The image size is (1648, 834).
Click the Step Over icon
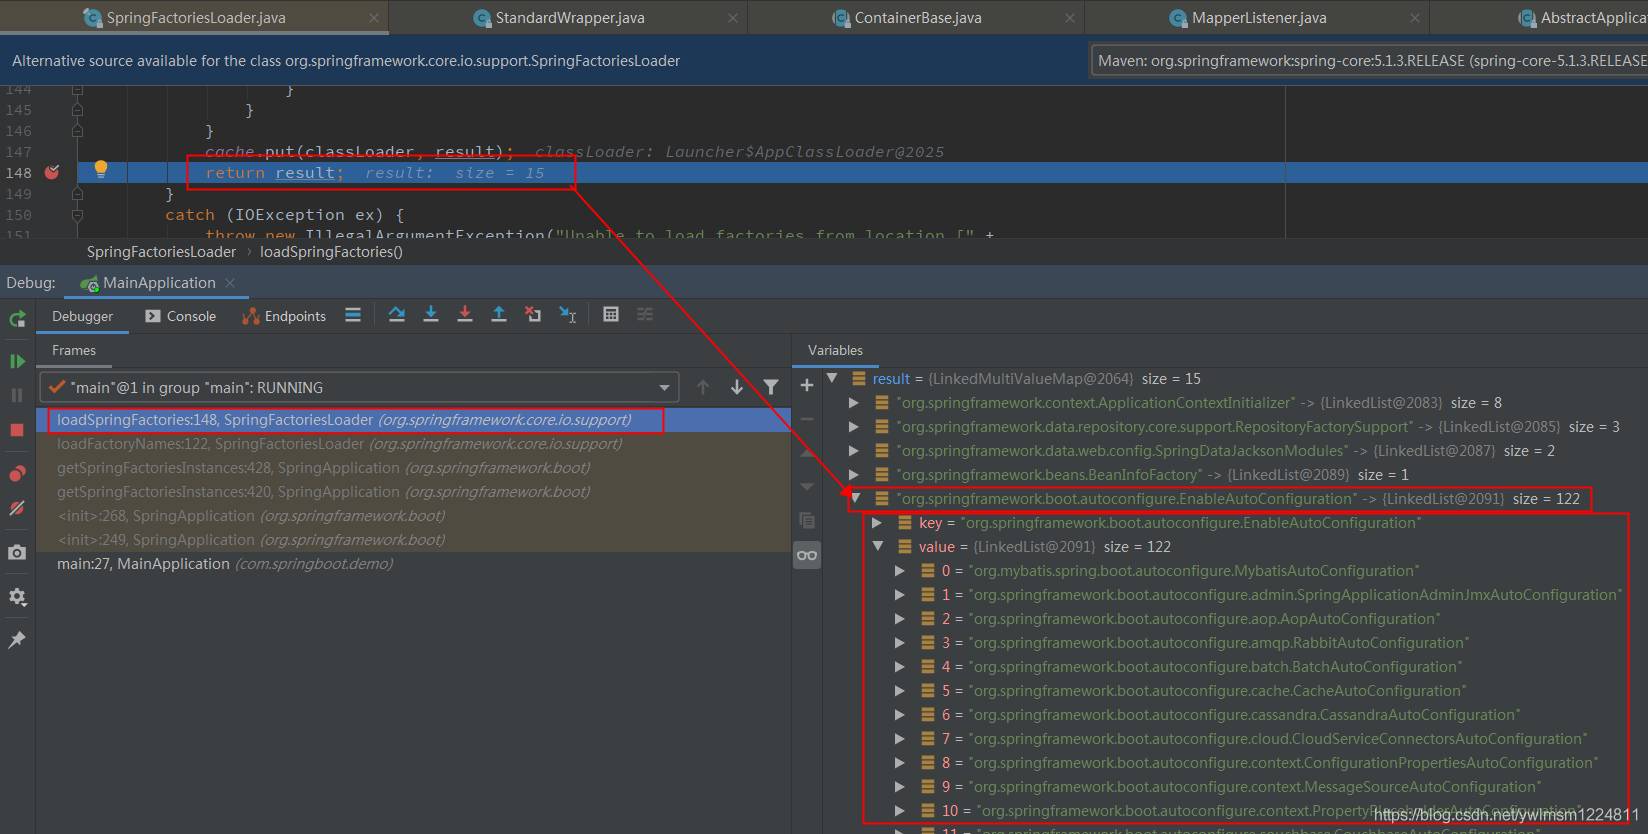click(397, 315)
